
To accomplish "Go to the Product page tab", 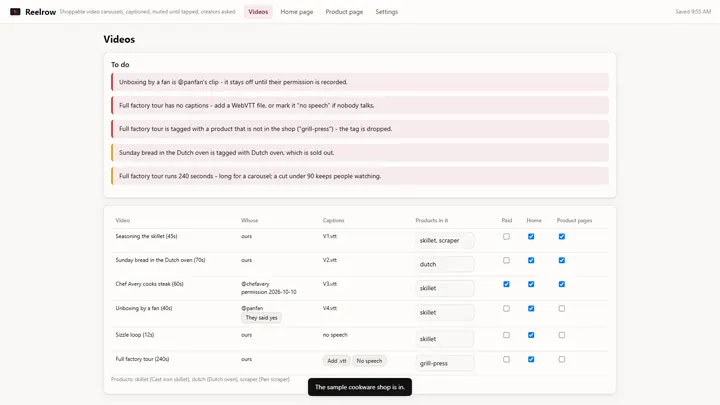I will [x=344, y=12].
